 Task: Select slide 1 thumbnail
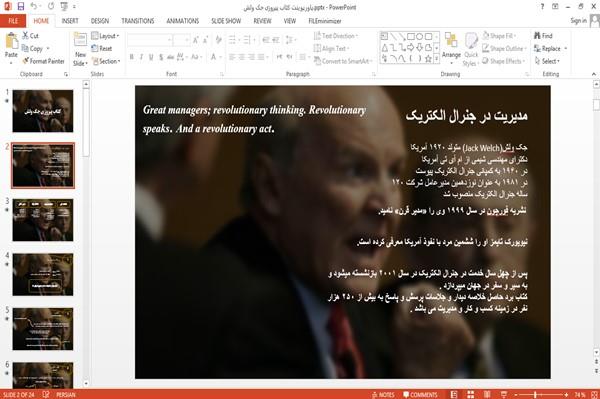click(x=43, y=111)
